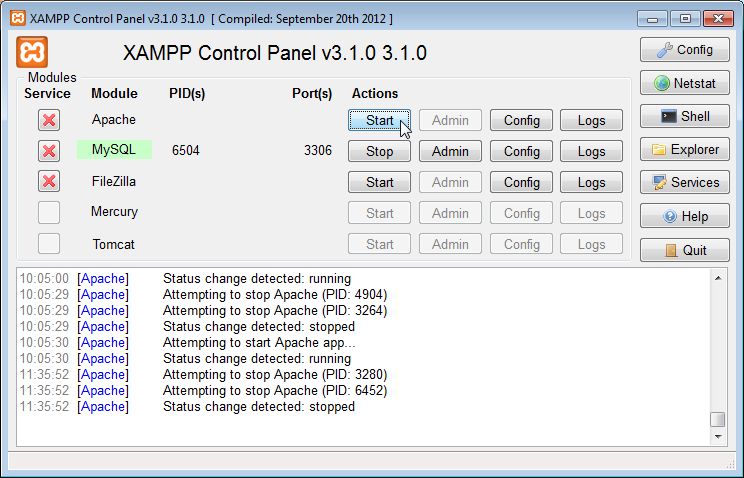Click the Service column header

(47, 94)
